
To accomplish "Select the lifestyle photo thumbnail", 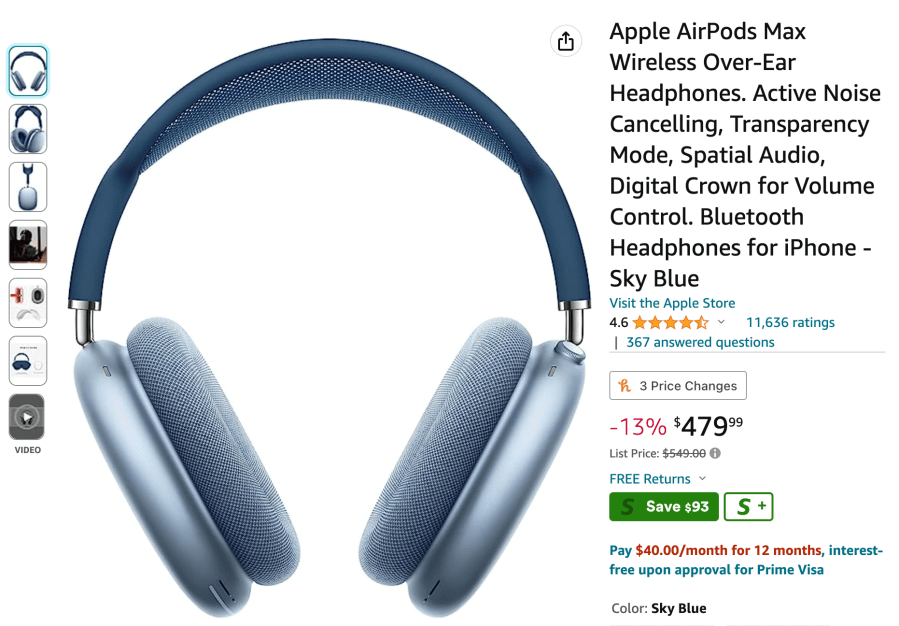I will click(28, 245).
